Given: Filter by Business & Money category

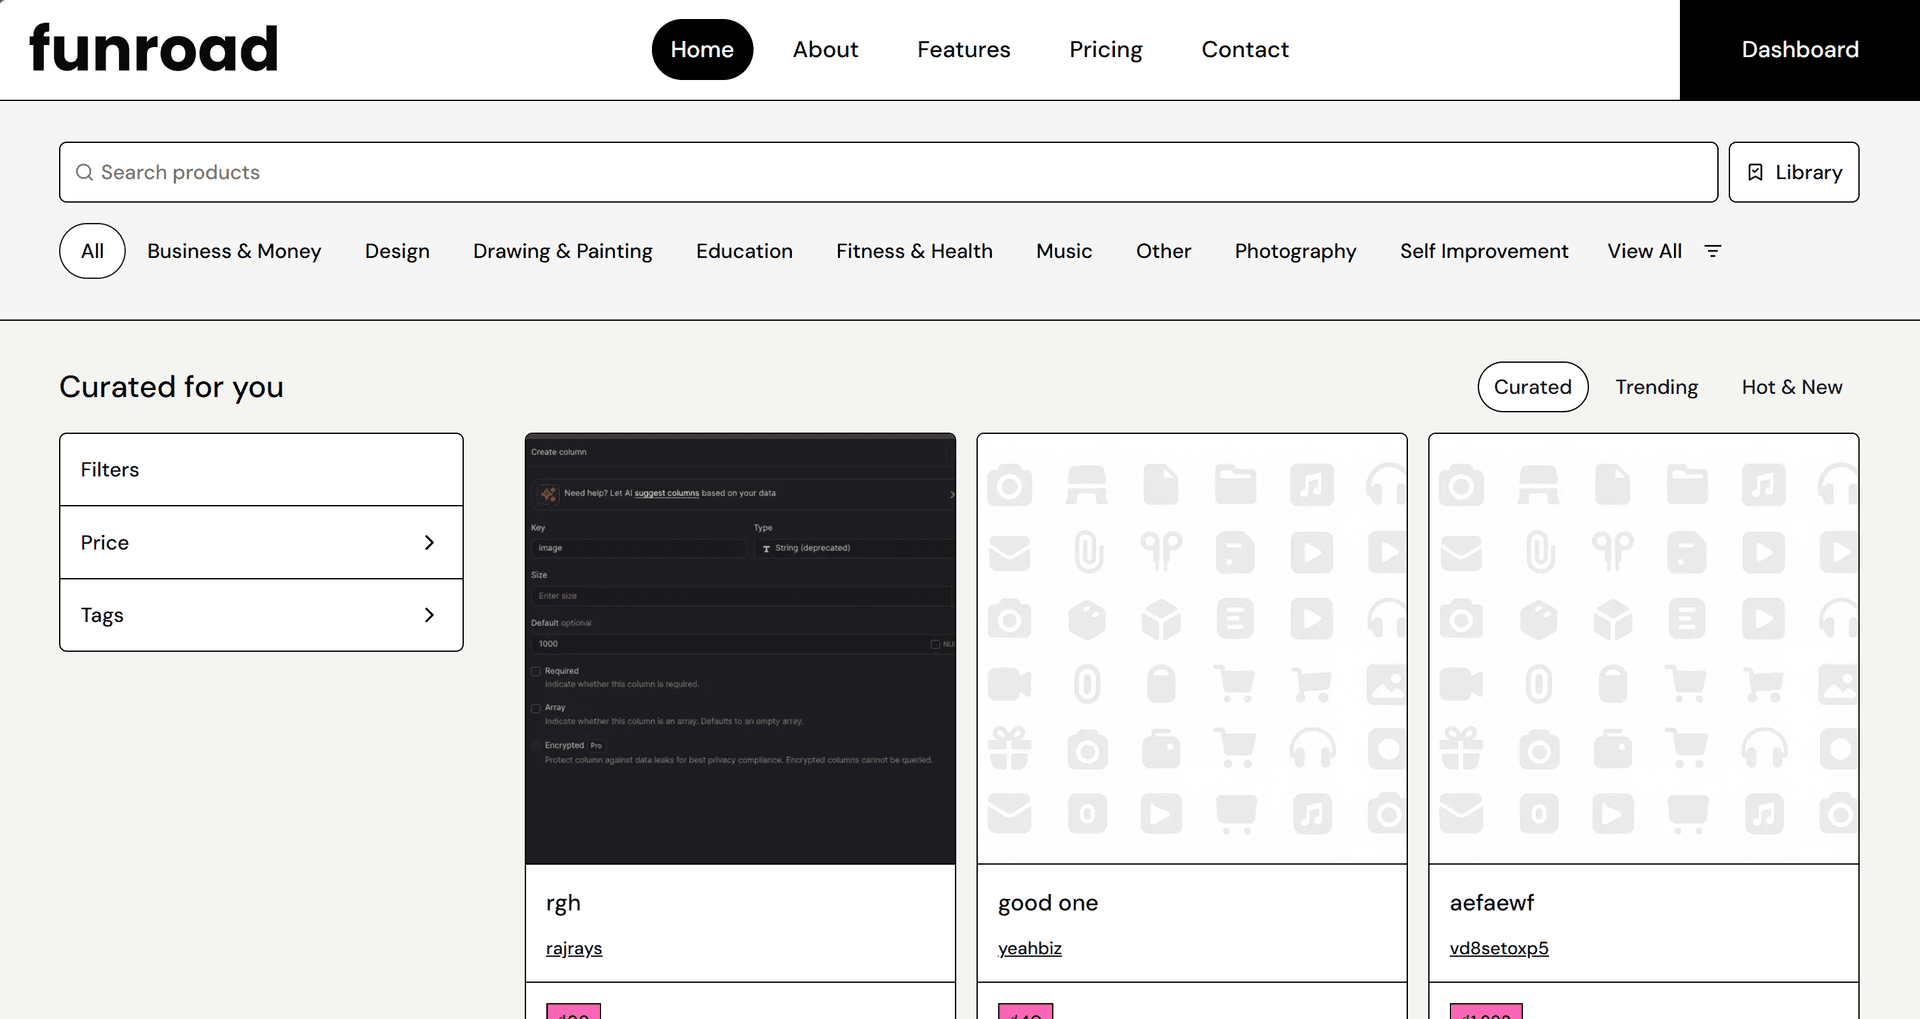Looking at the screenshot, I should point(234,251).
